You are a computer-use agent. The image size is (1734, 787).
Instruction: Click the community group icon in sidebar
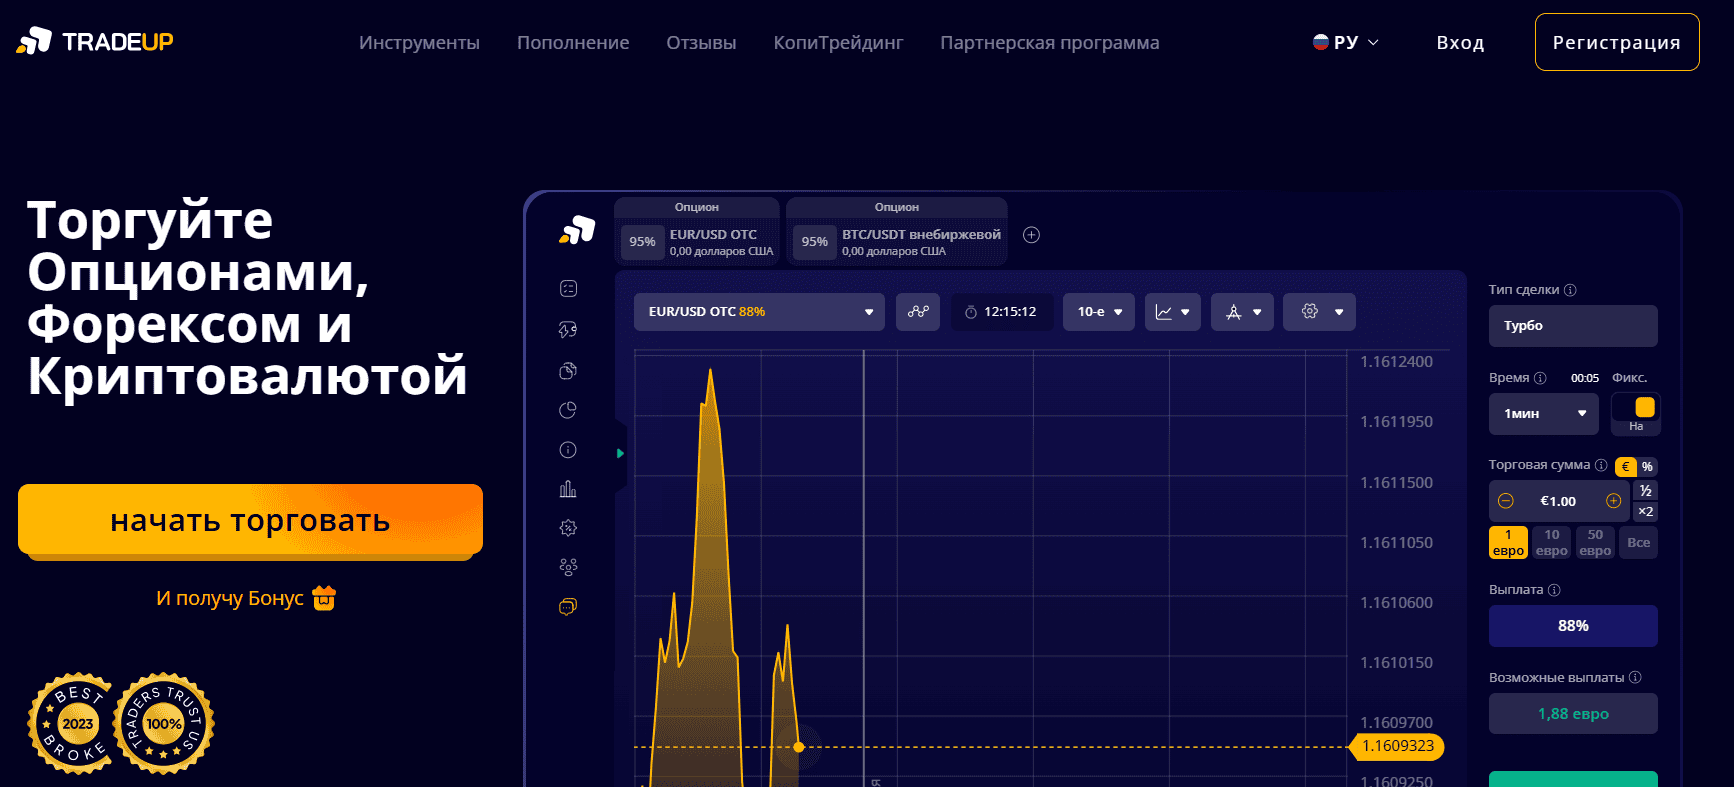[568, 567]
